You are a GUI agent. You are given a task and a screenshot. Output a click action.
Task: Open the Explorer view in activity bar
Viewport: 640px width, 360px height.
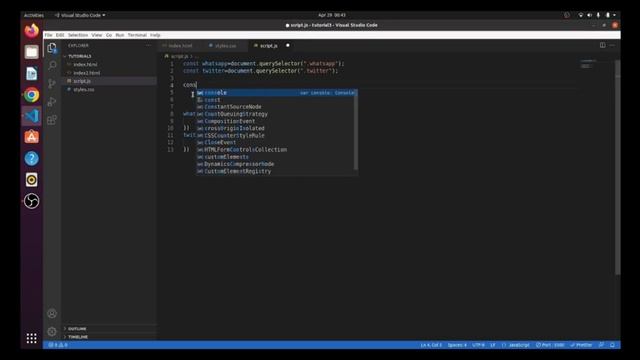(52, 48)
